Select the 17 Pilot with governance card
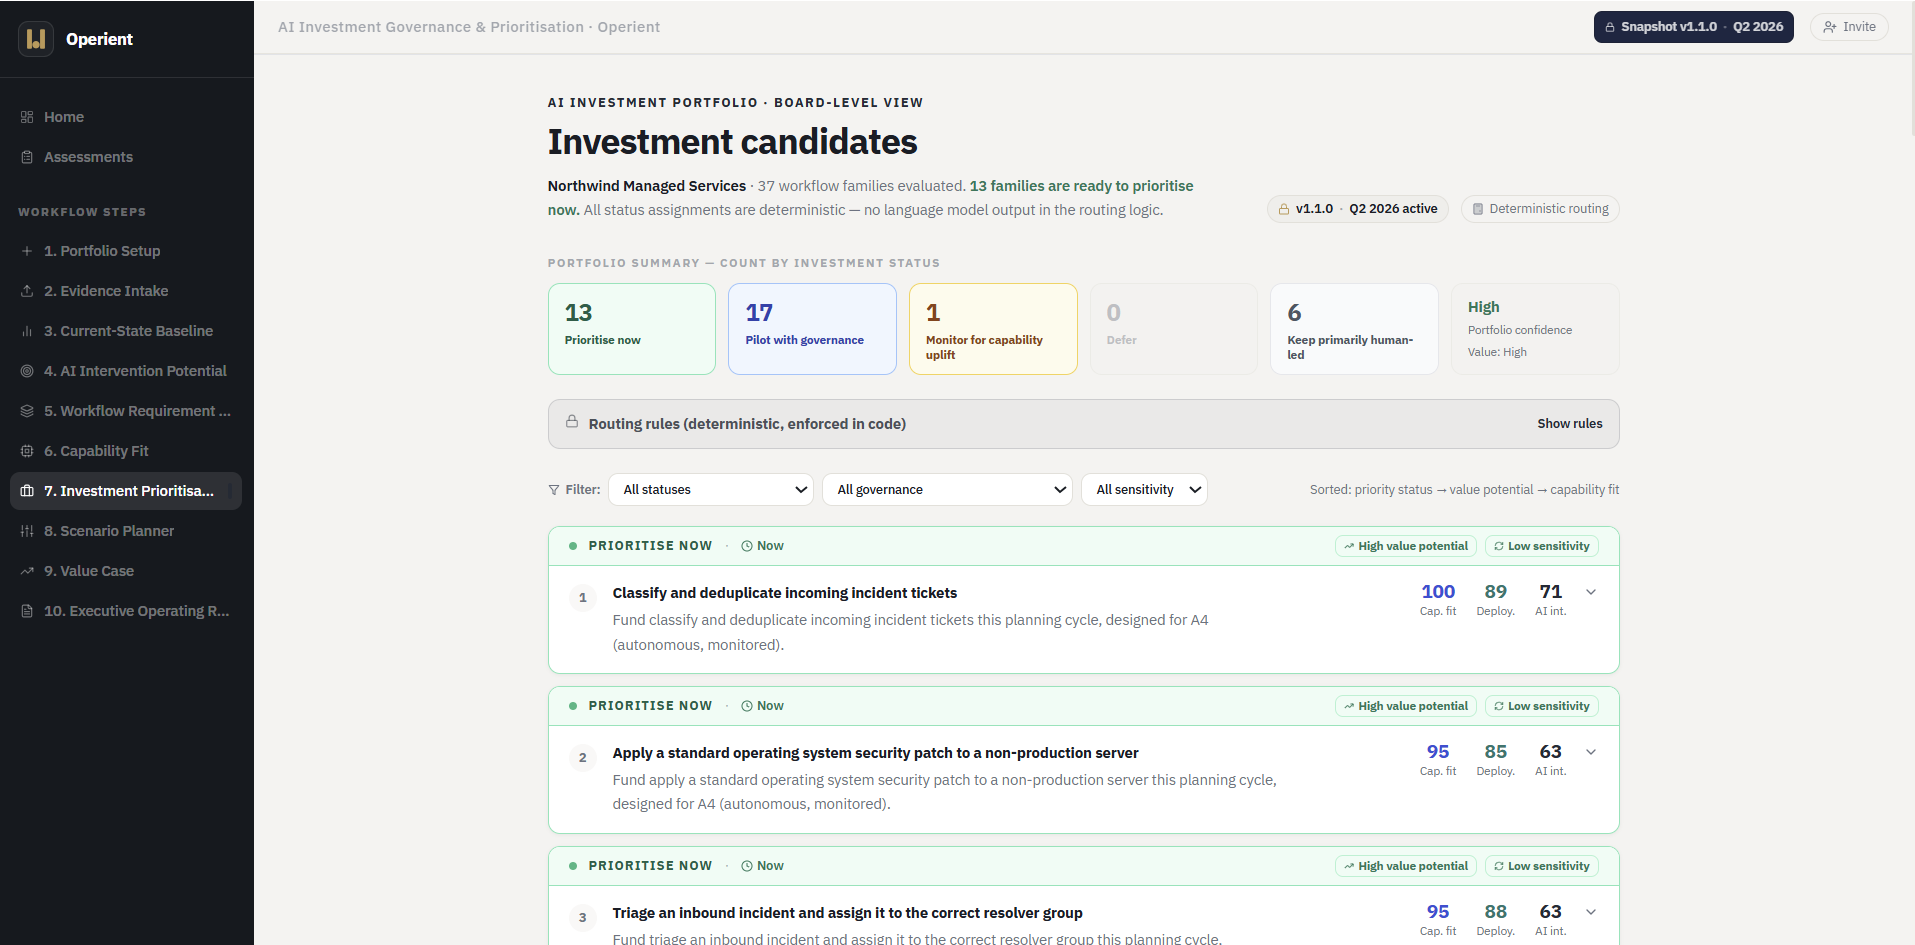1915x945 pixels. [812, 329]
